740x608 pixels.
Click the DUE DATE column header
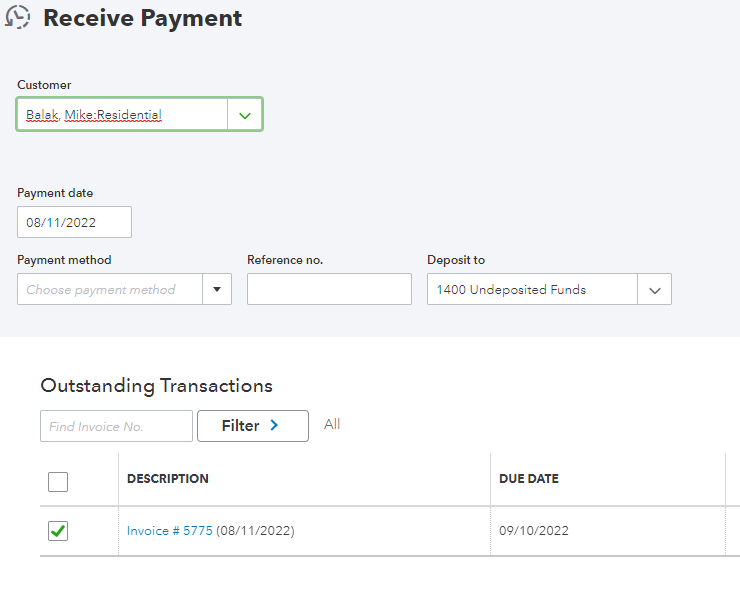(529, 479)
